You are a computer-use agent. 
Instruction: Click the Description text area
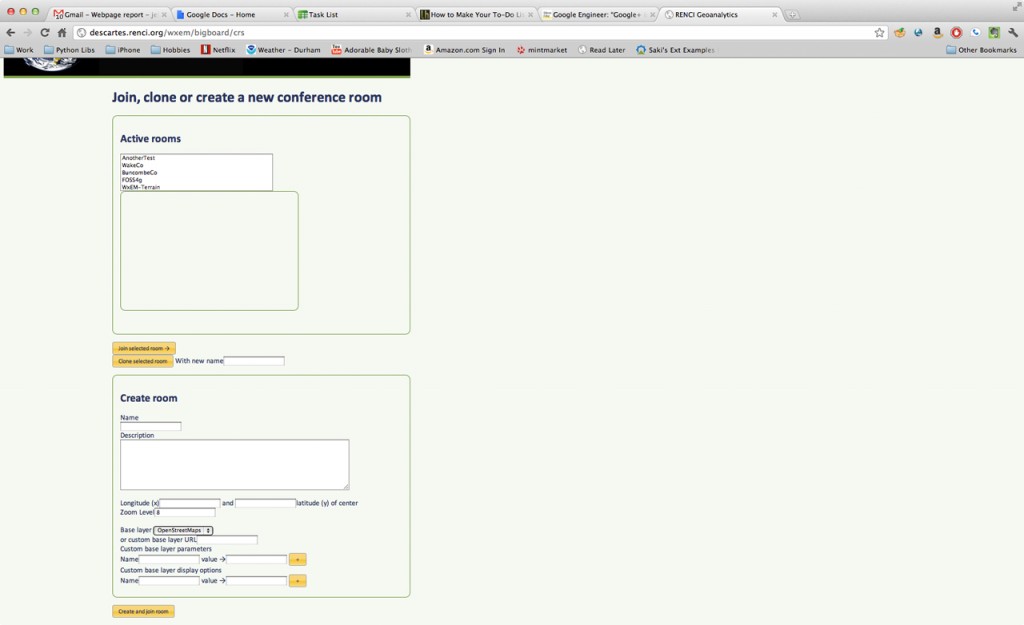[x=234, y=464]
